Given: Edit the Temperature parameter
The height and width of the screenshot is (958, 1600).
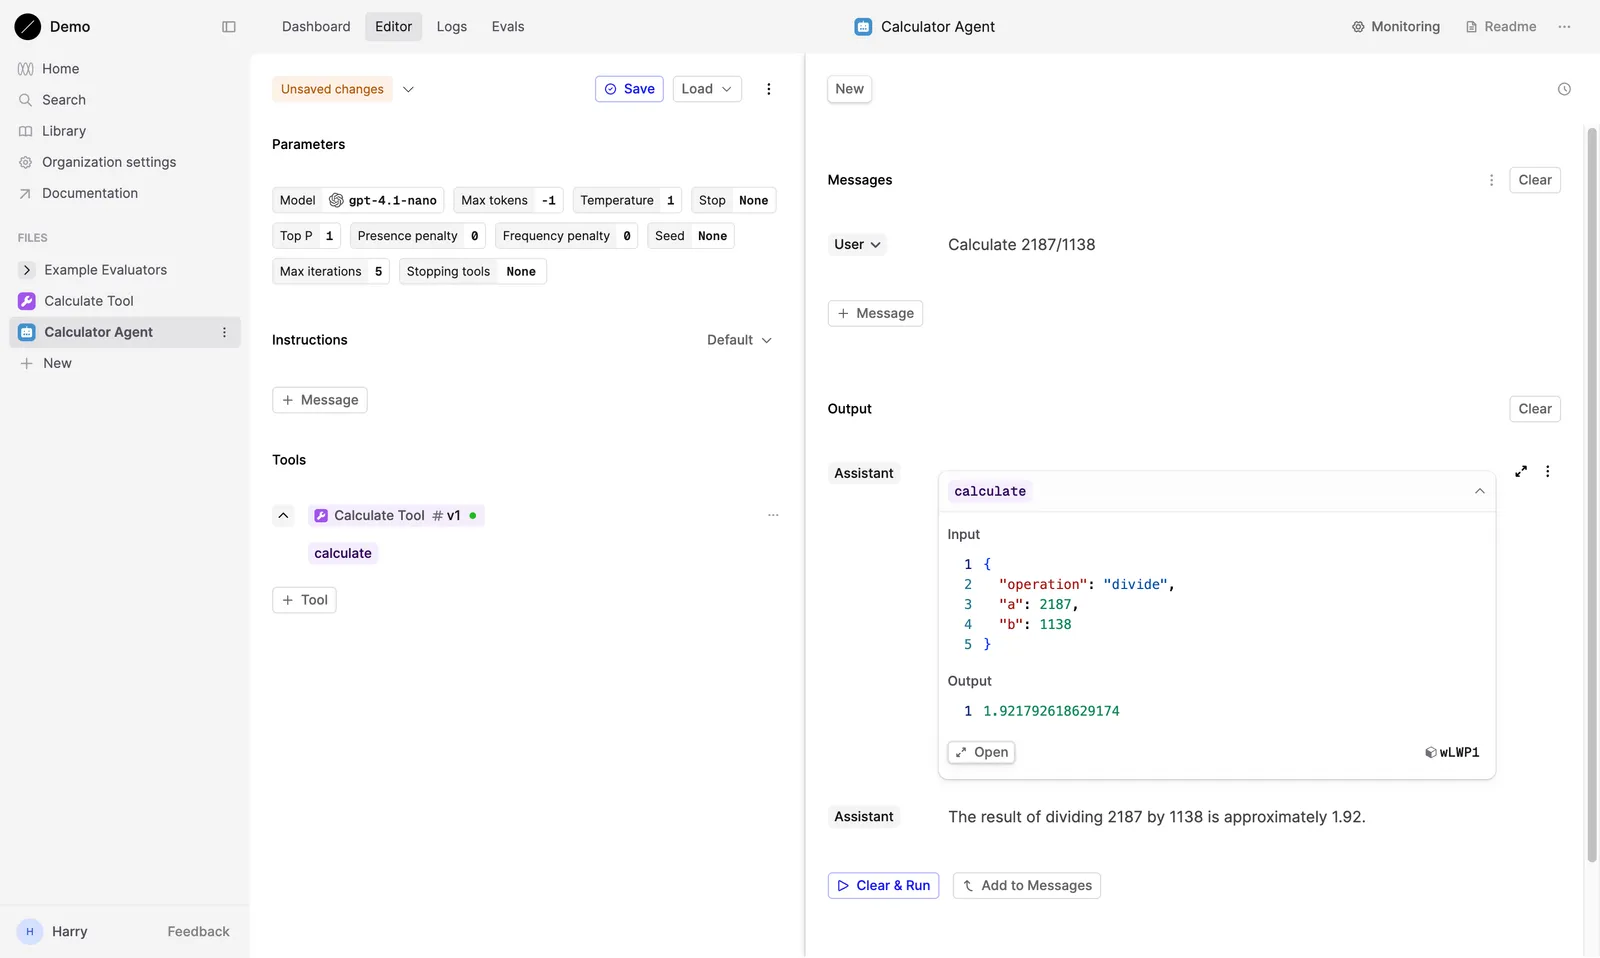Looking at the screenshot, I should [x=627, y=200].
